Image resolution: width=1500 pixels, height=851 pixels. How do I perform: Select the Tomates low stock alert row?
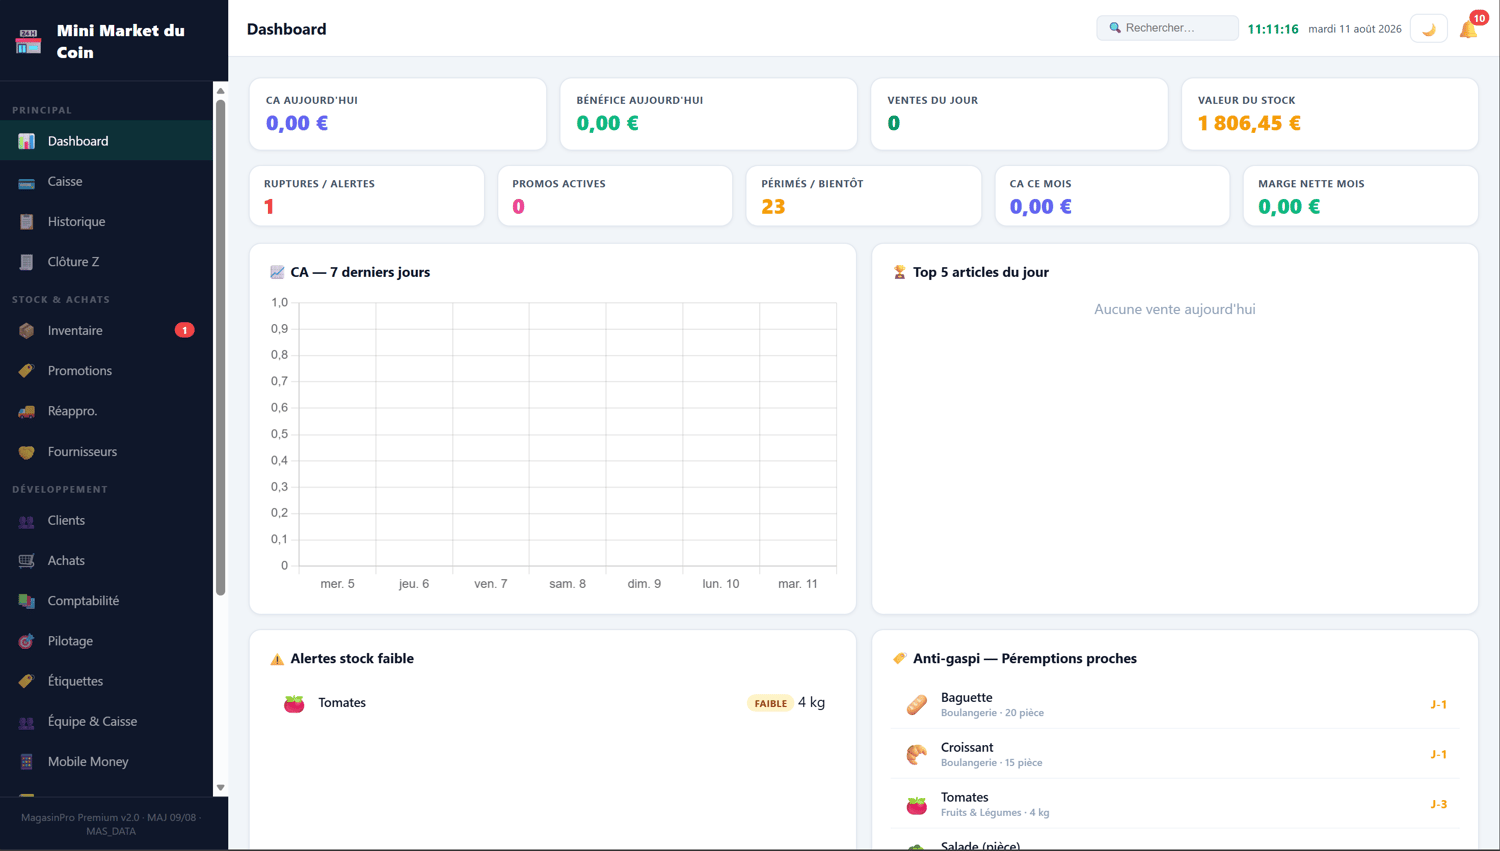(x=553, y=703)
